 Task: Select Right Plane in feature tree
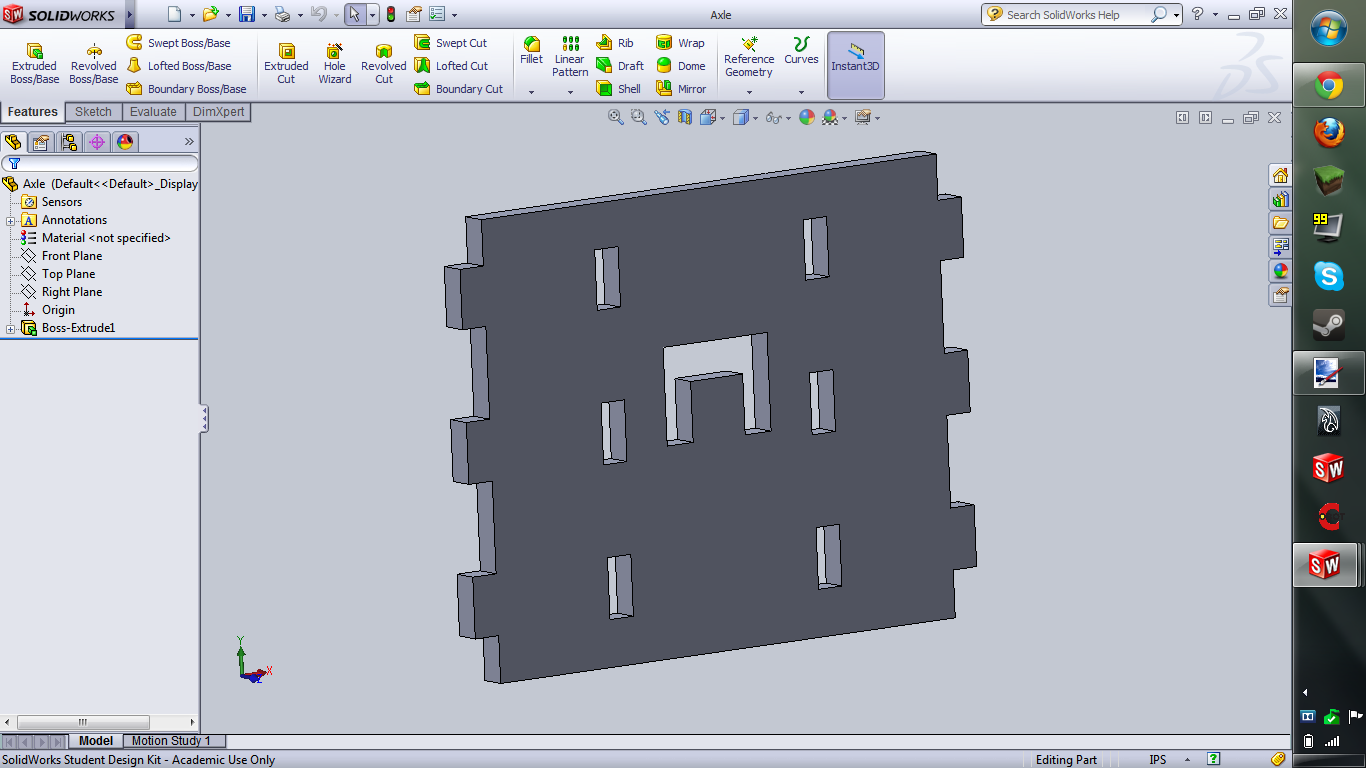point(72,292)
